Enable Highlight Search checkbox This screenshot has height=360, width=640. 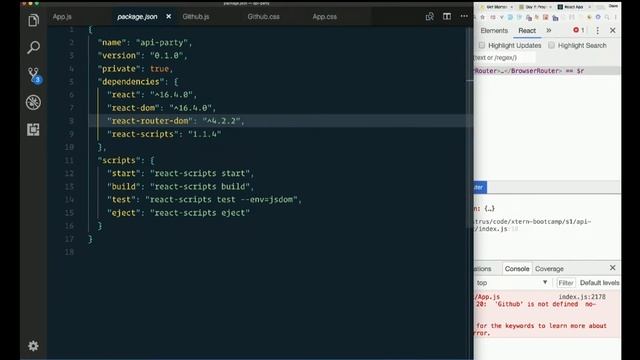pyautogui.click(x=551, y=45)
